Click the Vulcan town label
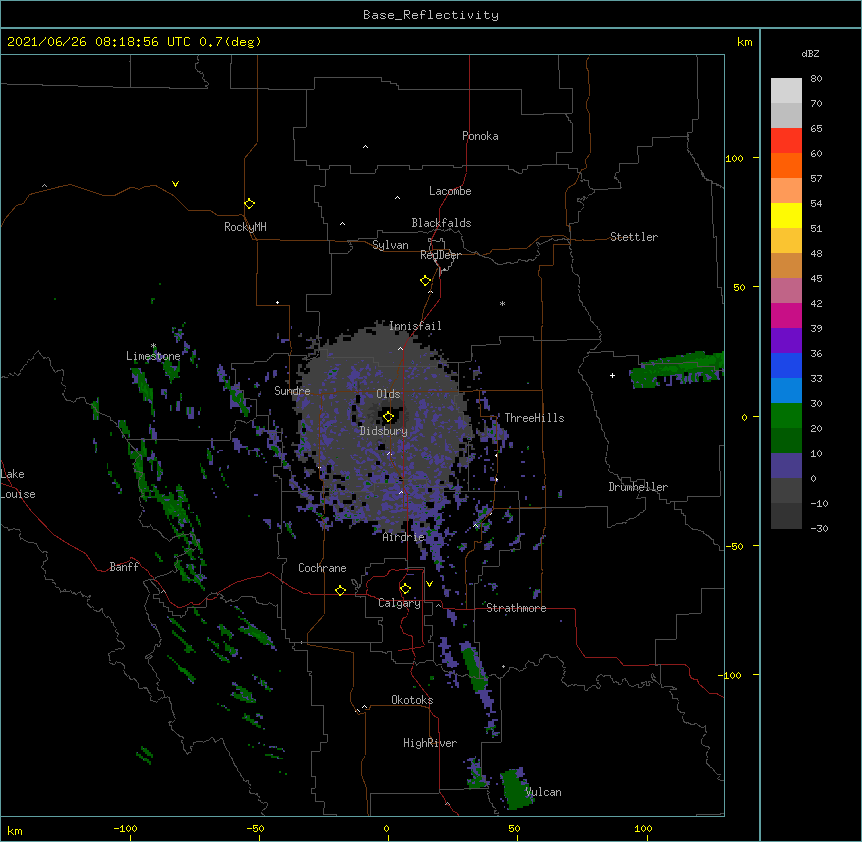Image resolution: width=862 pixels, height=842 pixels. point(543,792)
